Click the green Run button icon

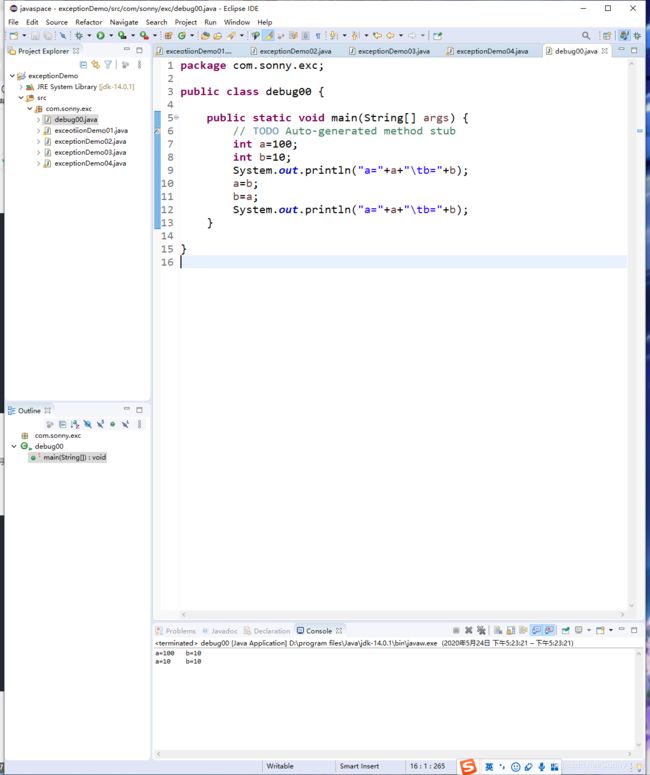pos(100,36)
